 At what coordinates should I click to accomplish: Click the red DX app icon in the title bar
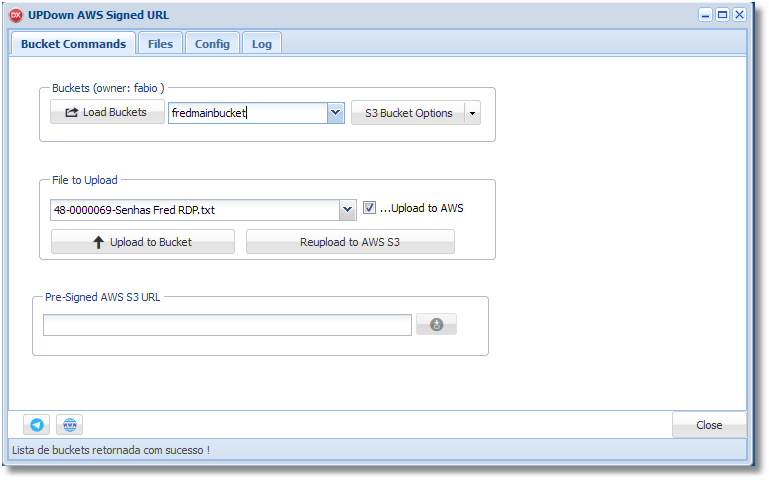coord(16,15)
